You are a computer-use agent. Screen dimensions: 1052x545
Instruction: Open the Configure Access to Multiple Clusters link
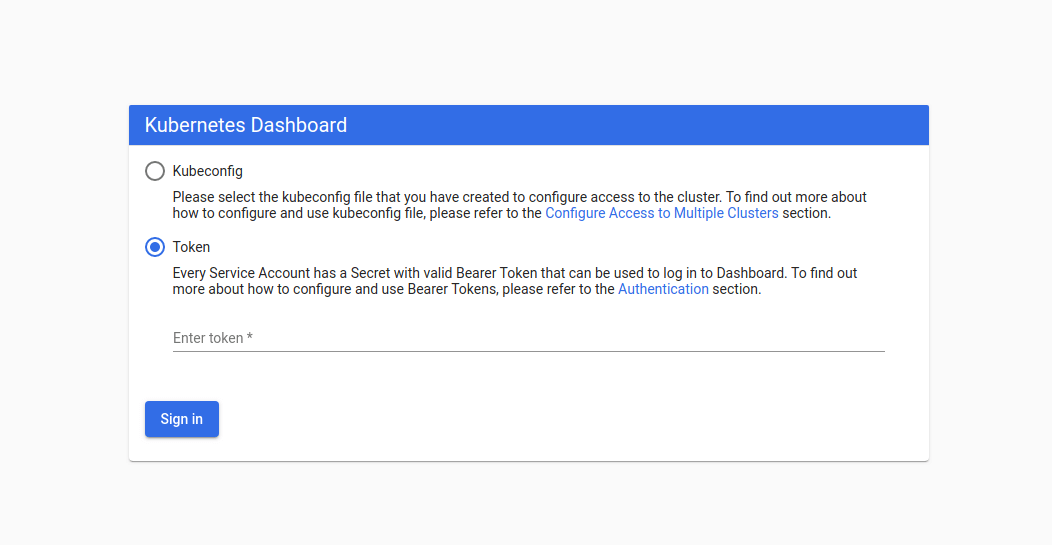coord(662,213)
